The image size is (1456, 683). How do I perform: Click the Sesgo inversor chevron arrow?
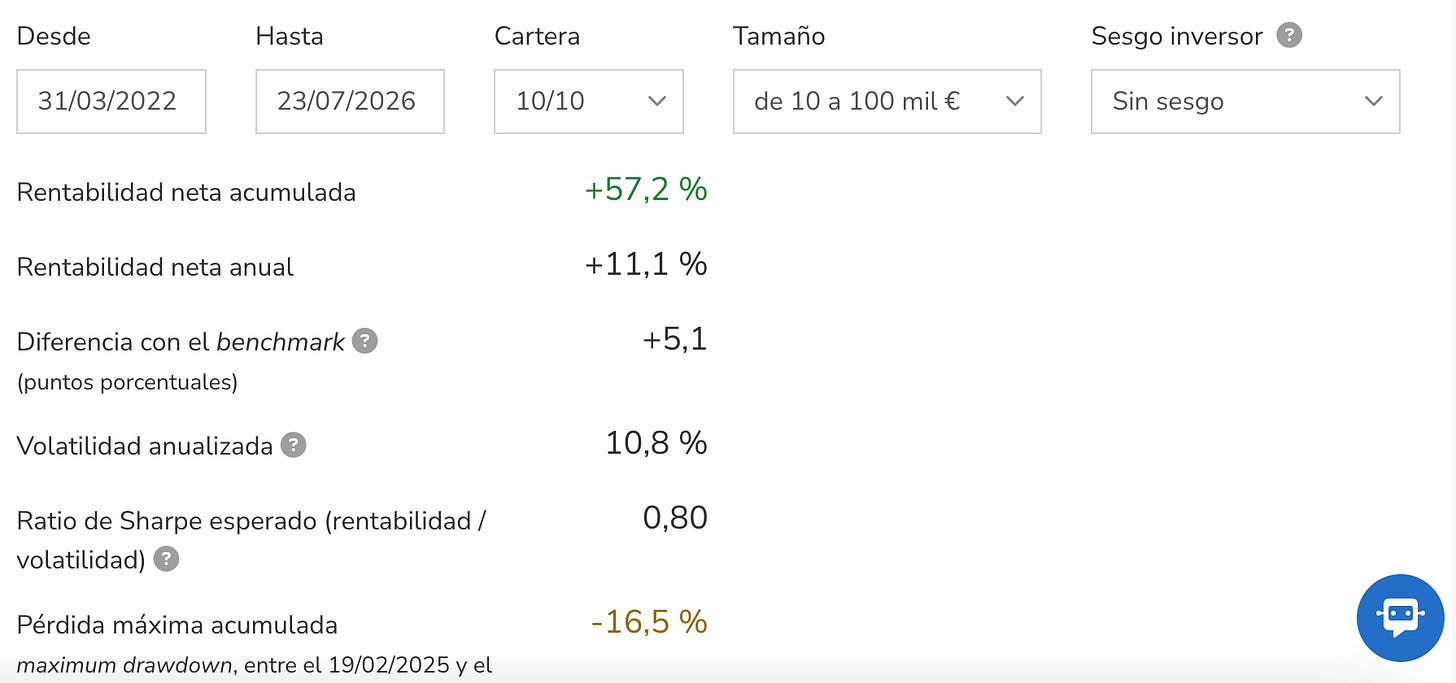click(x=1374, y=101)
